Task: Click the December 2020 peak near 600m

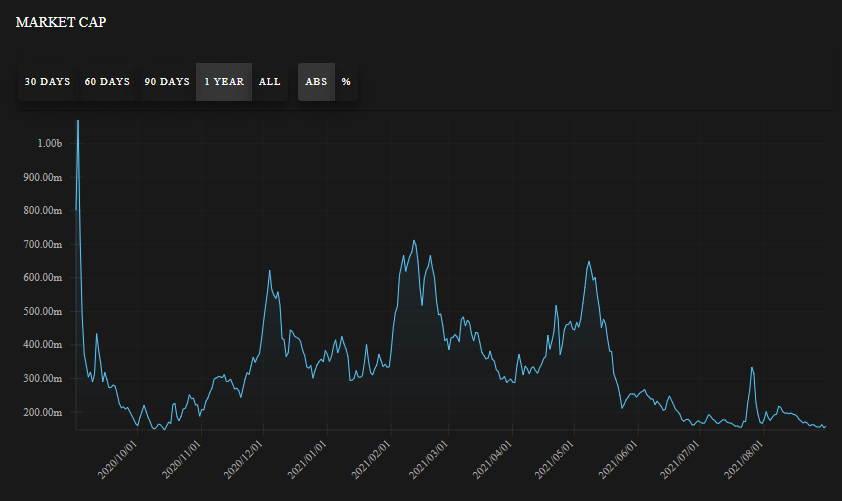Action: coord(270,271)
